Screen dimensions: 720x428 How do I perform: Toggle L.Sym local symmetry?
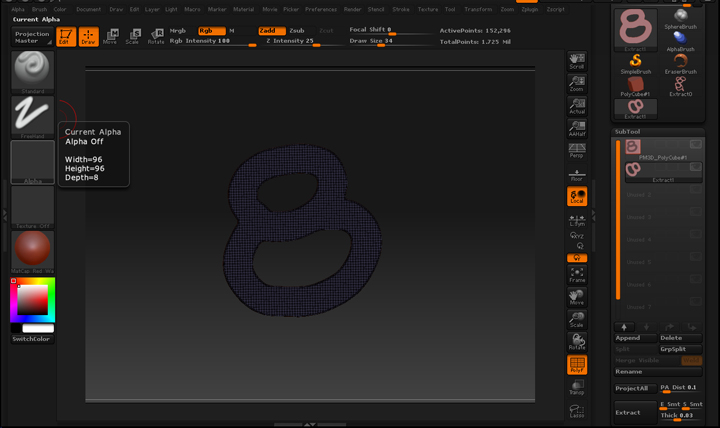click(577, 220)
